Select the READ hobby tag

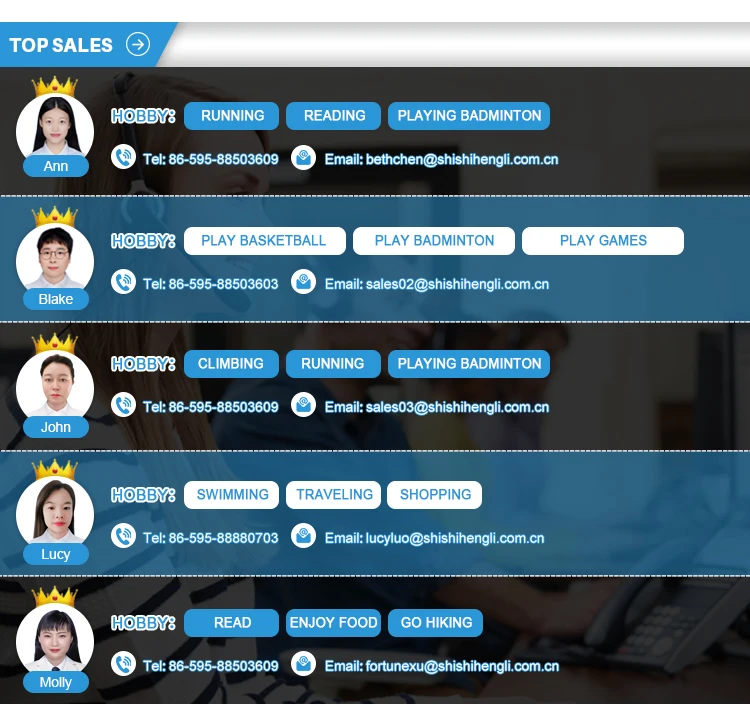click(x=232, y=623)
